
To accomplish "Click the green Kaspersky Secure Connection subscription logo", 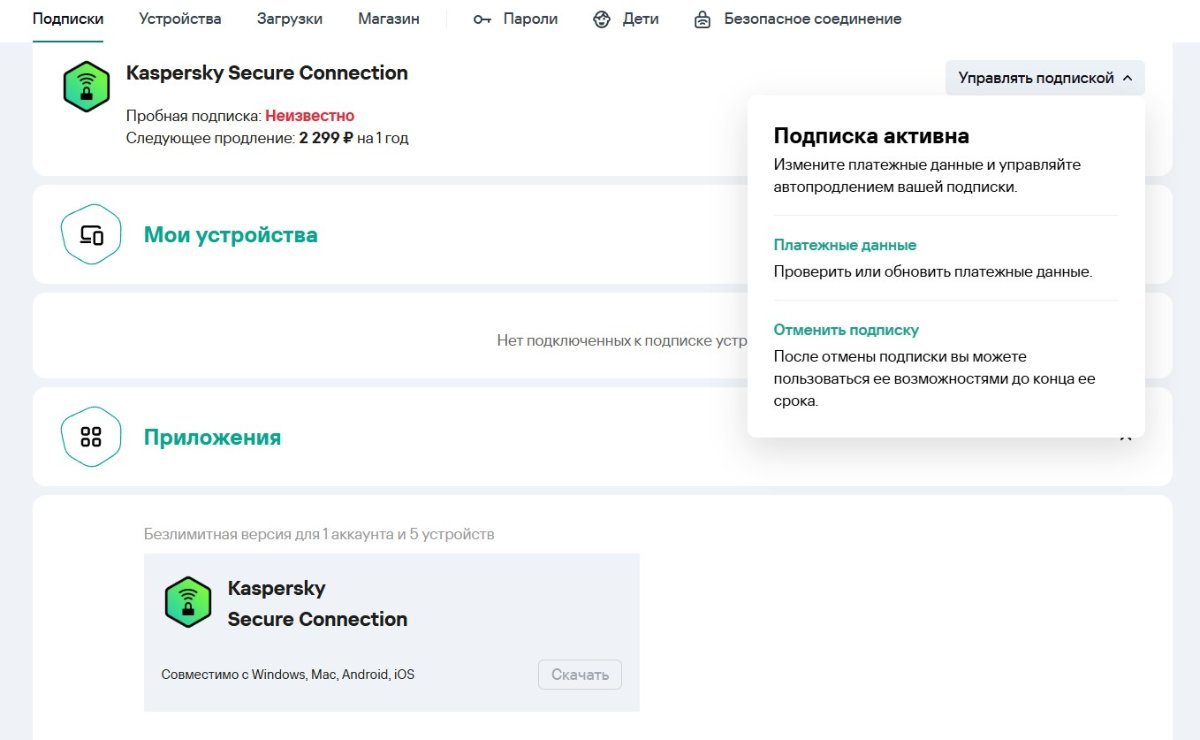I will pos(87,86).
